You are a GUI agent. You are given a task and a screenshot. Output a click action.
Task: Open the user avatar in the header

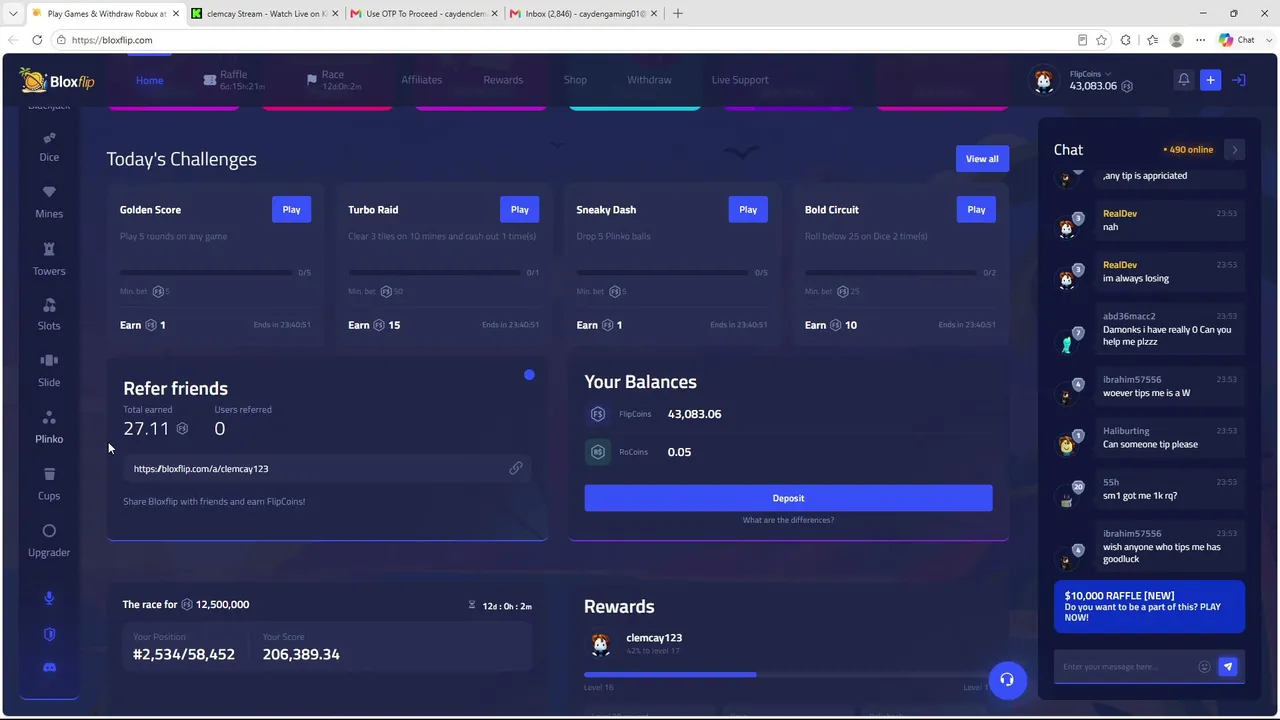(1044, 81)
